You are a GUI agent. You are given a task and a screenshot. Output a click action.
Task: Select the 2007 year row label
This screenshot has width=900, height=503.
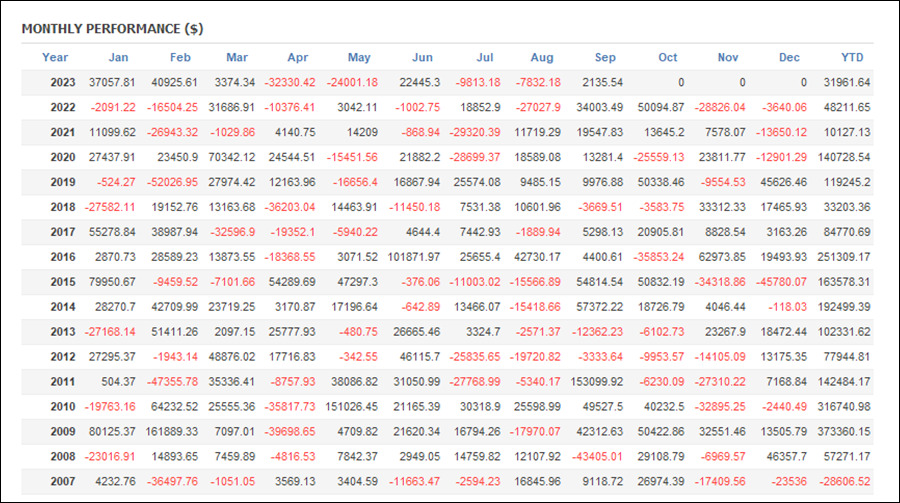click(63, 481)
